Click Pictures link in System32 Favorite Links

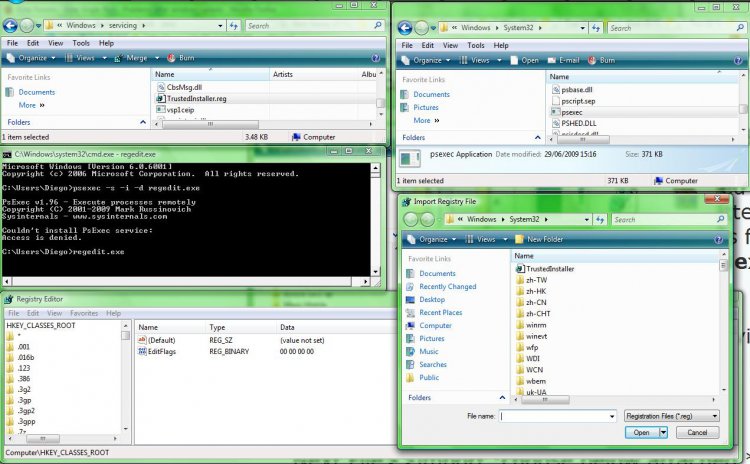[426, 108]
